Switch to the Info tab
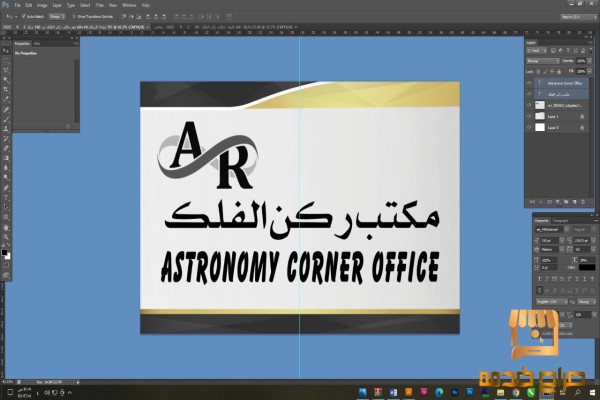The width and height of the screenshot is (600, 400). 38,44
